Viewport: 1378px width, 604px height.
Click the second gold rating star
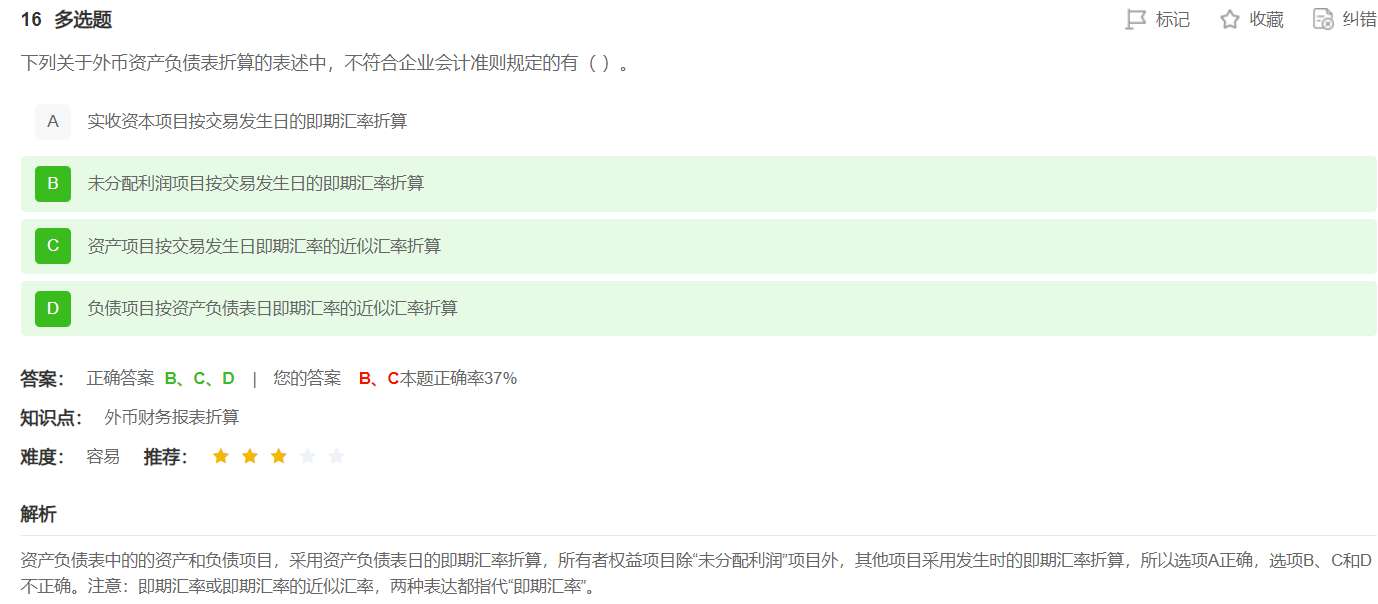[250, 456]
